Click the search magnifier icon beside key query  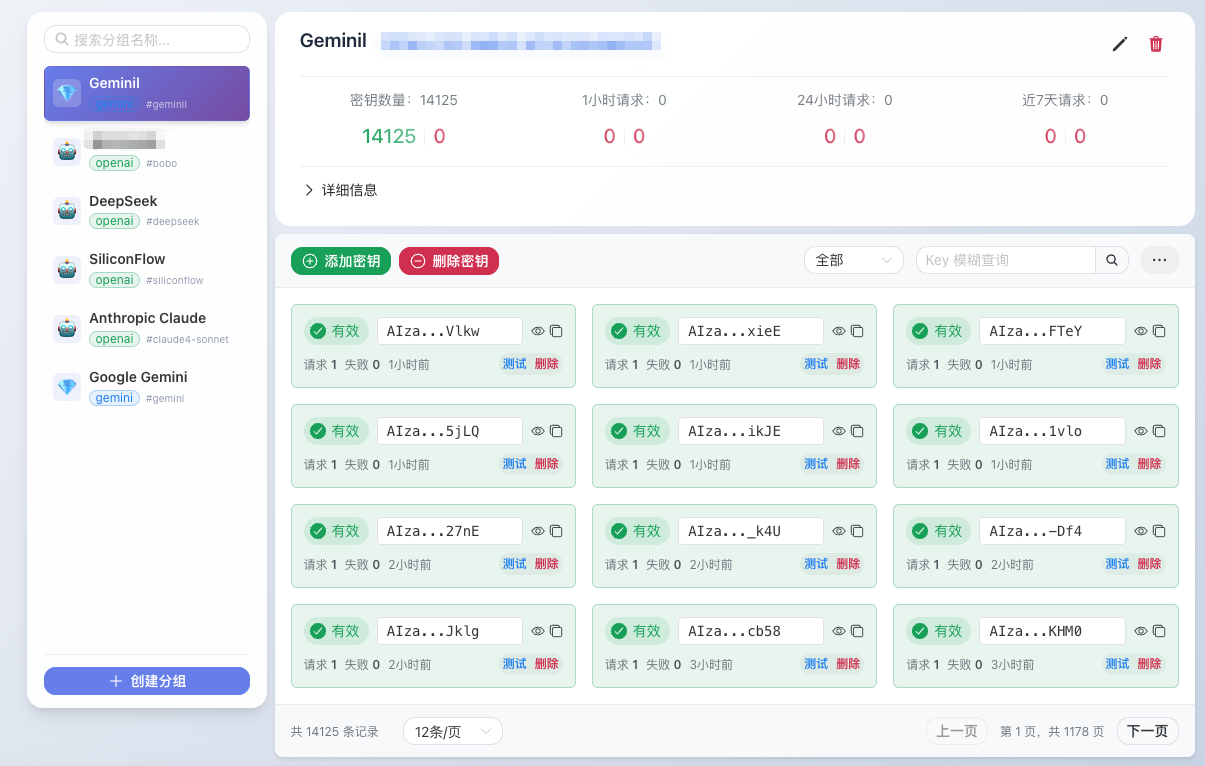click(1112, 260)
